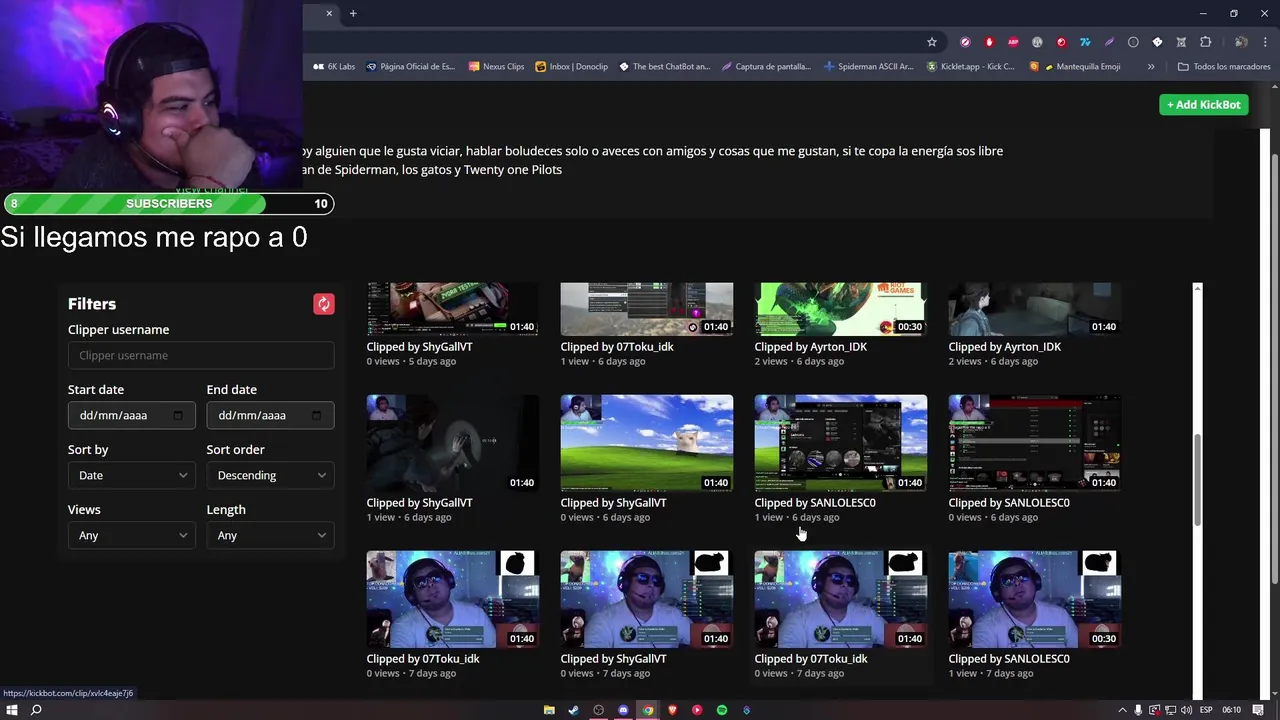Close the current browser tab

(x=329, y=13)
